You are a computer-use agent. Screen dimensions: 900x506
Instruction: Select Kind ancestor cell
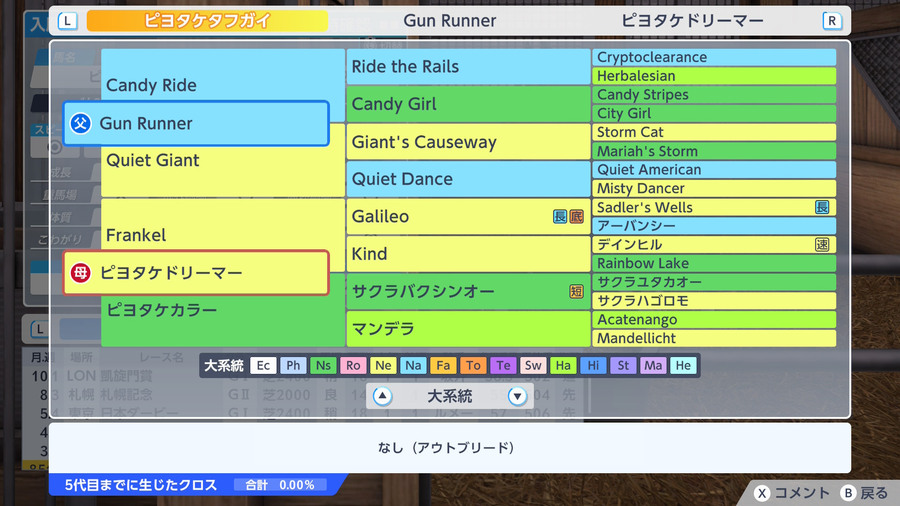coord(468,254)
